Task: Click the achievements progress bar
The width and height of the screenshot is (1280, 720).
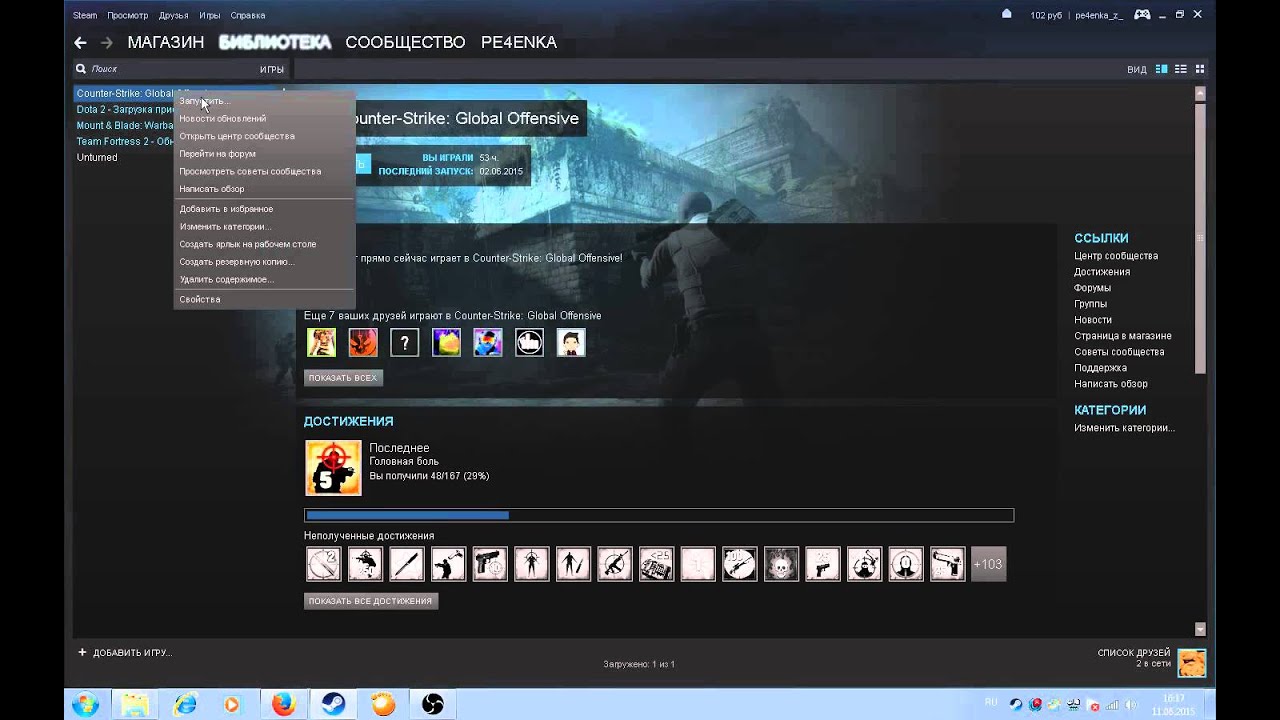Action: tap(659, 515)
